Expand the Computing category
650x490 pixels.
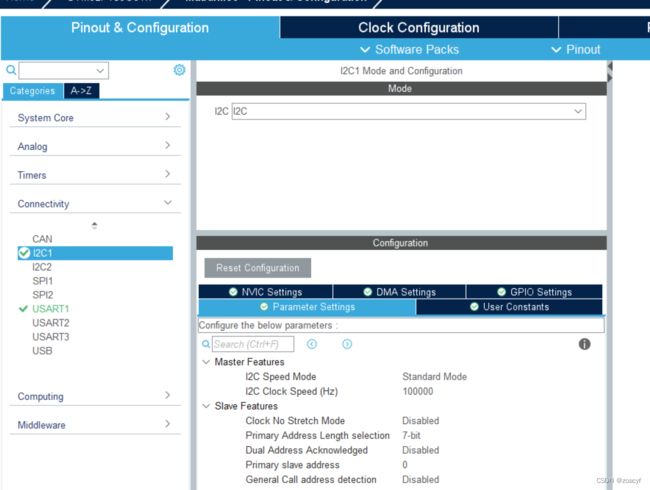coord(95,396)
